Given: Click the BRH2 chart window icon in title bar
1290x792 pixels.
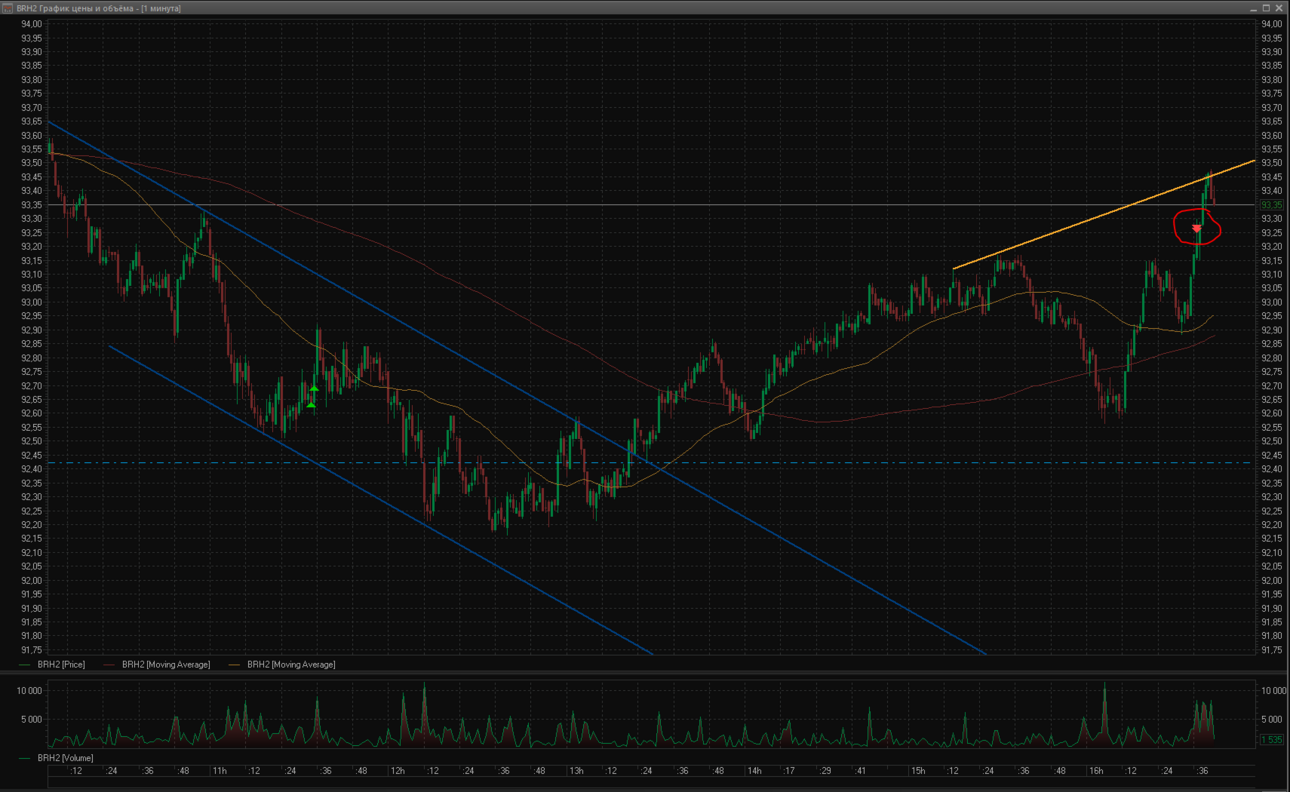Looking at the screenshot, I should pos(8,7).
